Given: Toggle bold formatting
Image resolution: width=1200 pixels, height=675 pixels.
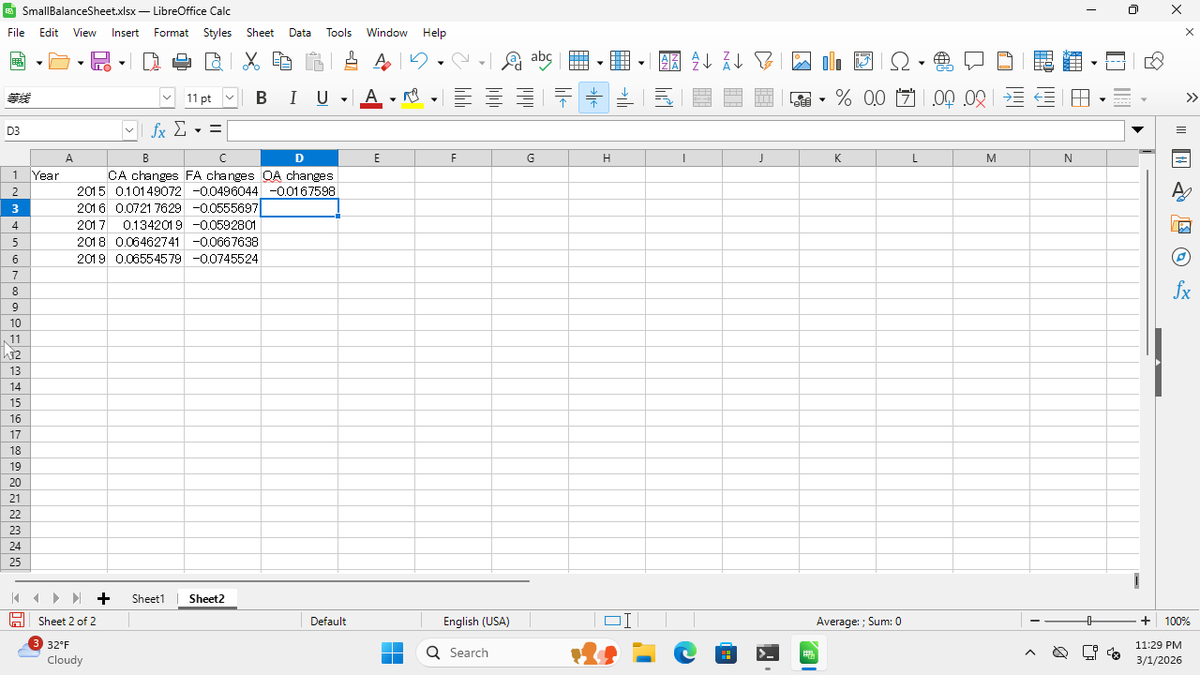Looking at the screenshot, I should (x=261, y=97).
